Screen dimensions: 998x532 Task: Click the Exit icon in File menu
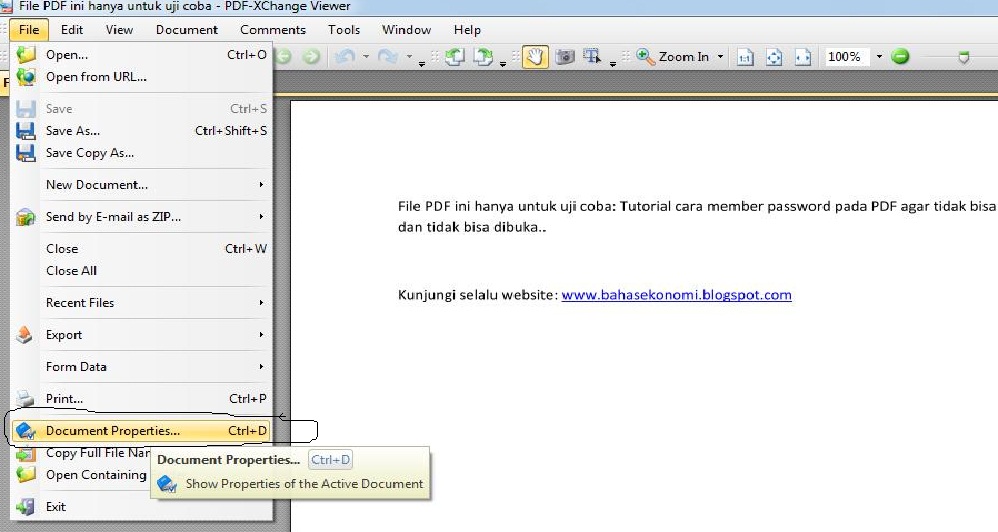25,507
